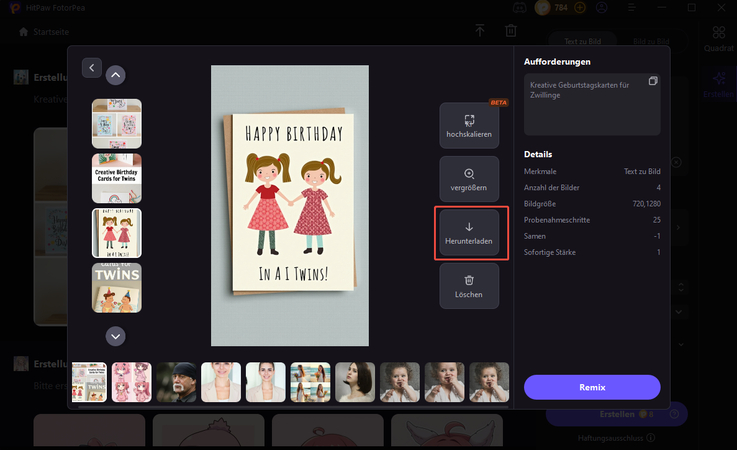Open the history thumbnail with four birthday cards
The width and height of the screenshot is (737, 450).
pos(89,382)
